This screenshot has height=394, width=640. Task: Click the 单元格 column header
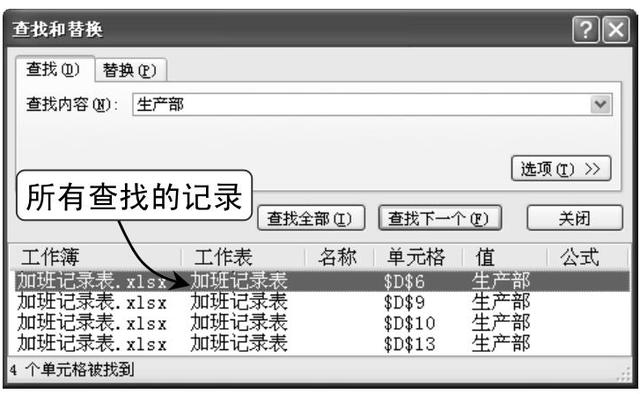click(418, 257)
